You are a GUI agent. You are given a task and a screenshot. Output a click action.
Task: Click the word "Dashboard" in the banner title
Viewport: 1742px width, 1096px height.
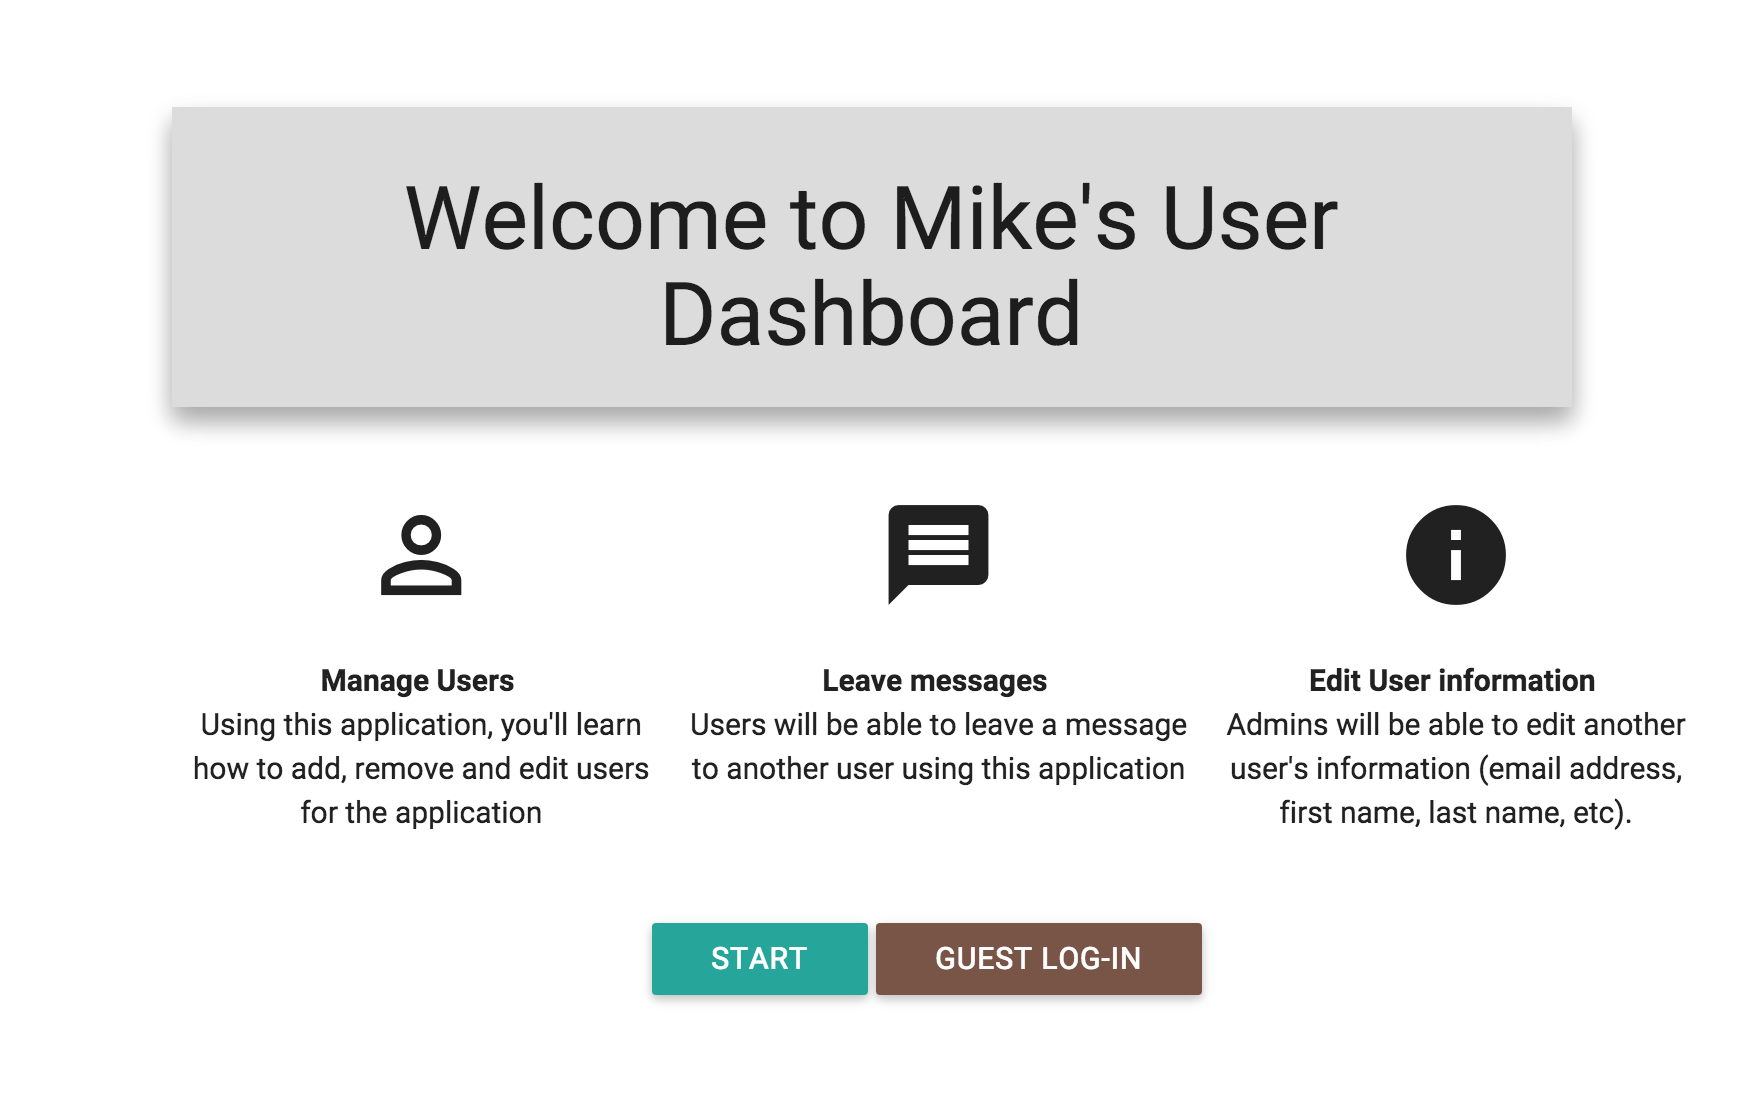(x=871, y=315)
